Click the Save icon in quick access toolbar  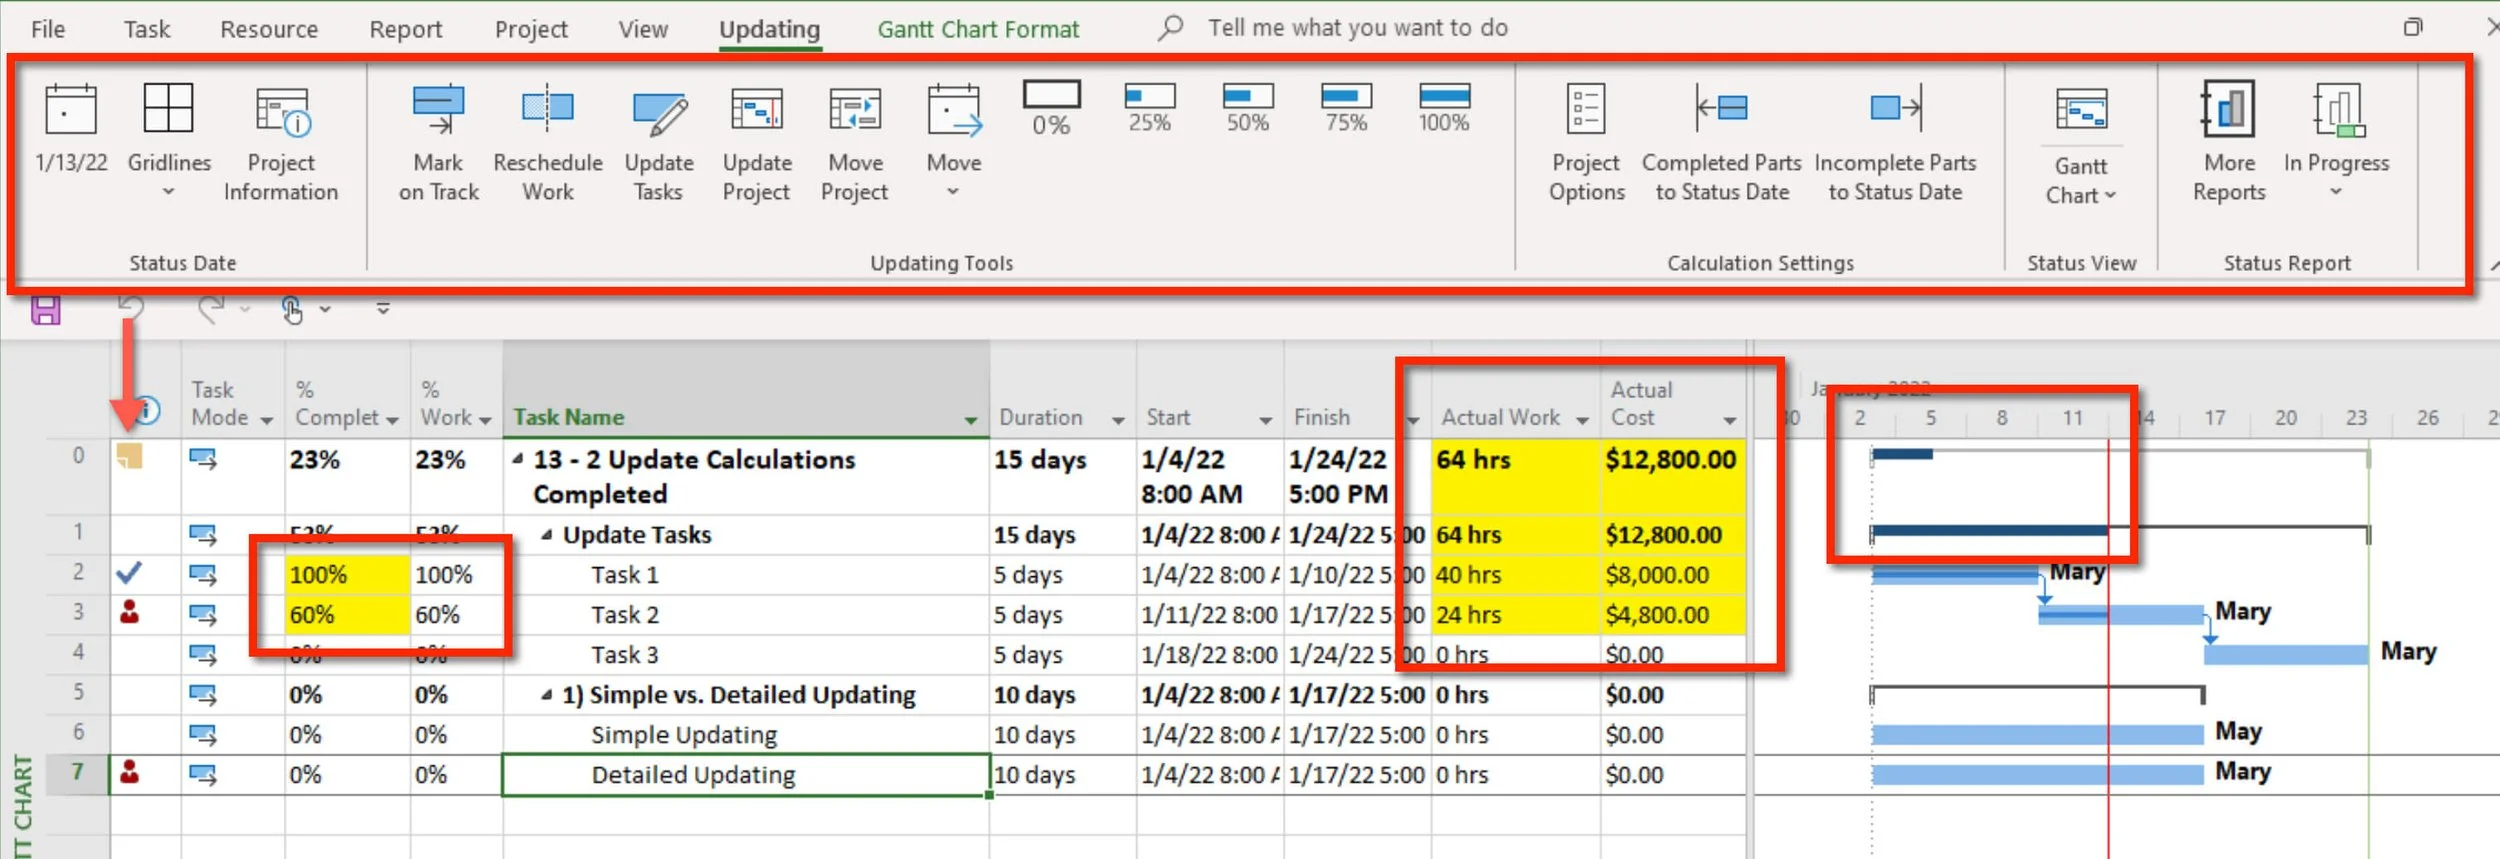tap(46, 310)
